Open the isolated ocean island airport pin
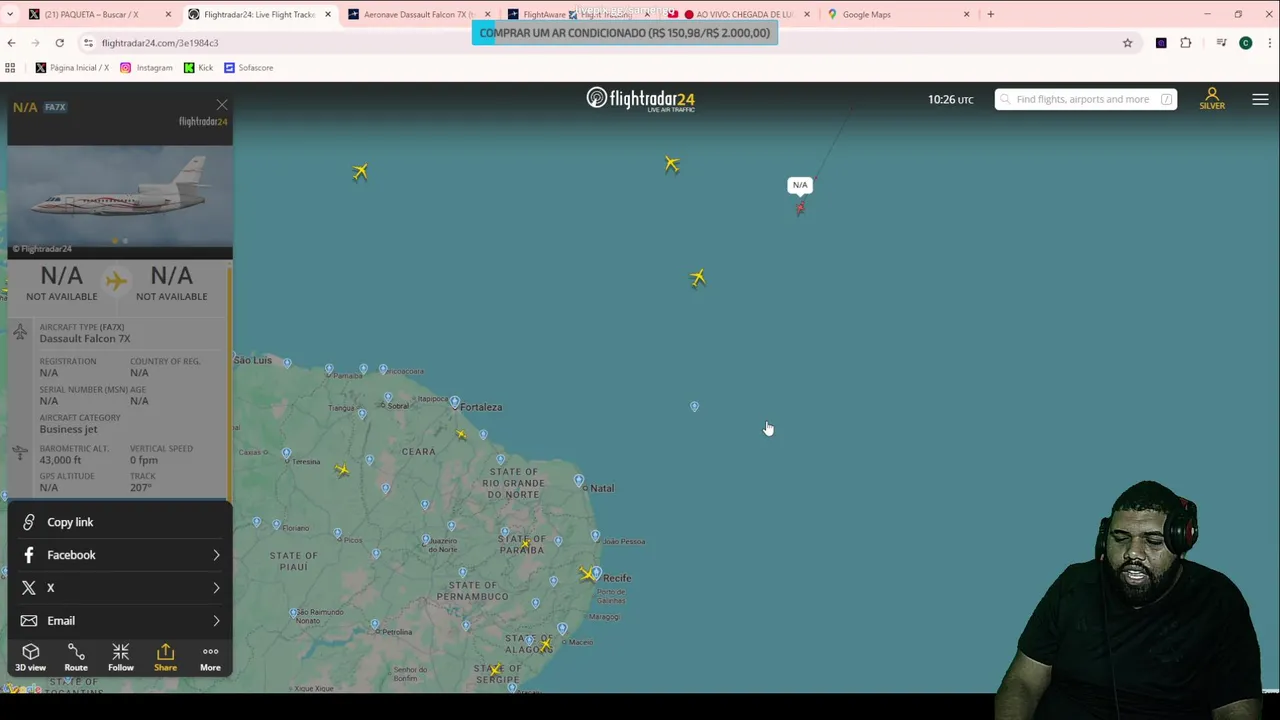 click(x=694, y=407)
